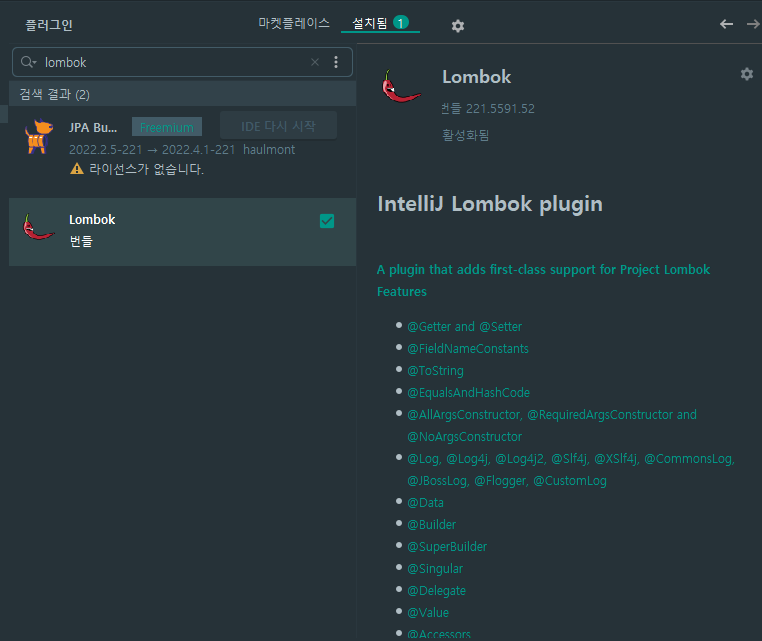Switch to the 마켓플레이스 tab
The height and width of the screenshot is (641, 762).
[x=294, y=23]
